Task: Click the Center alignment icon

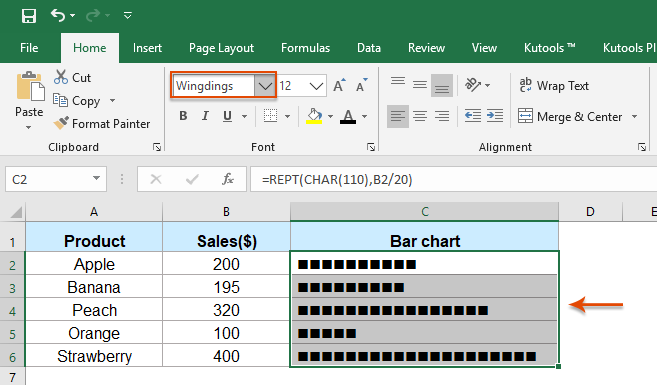Action: tap(419, 116)
